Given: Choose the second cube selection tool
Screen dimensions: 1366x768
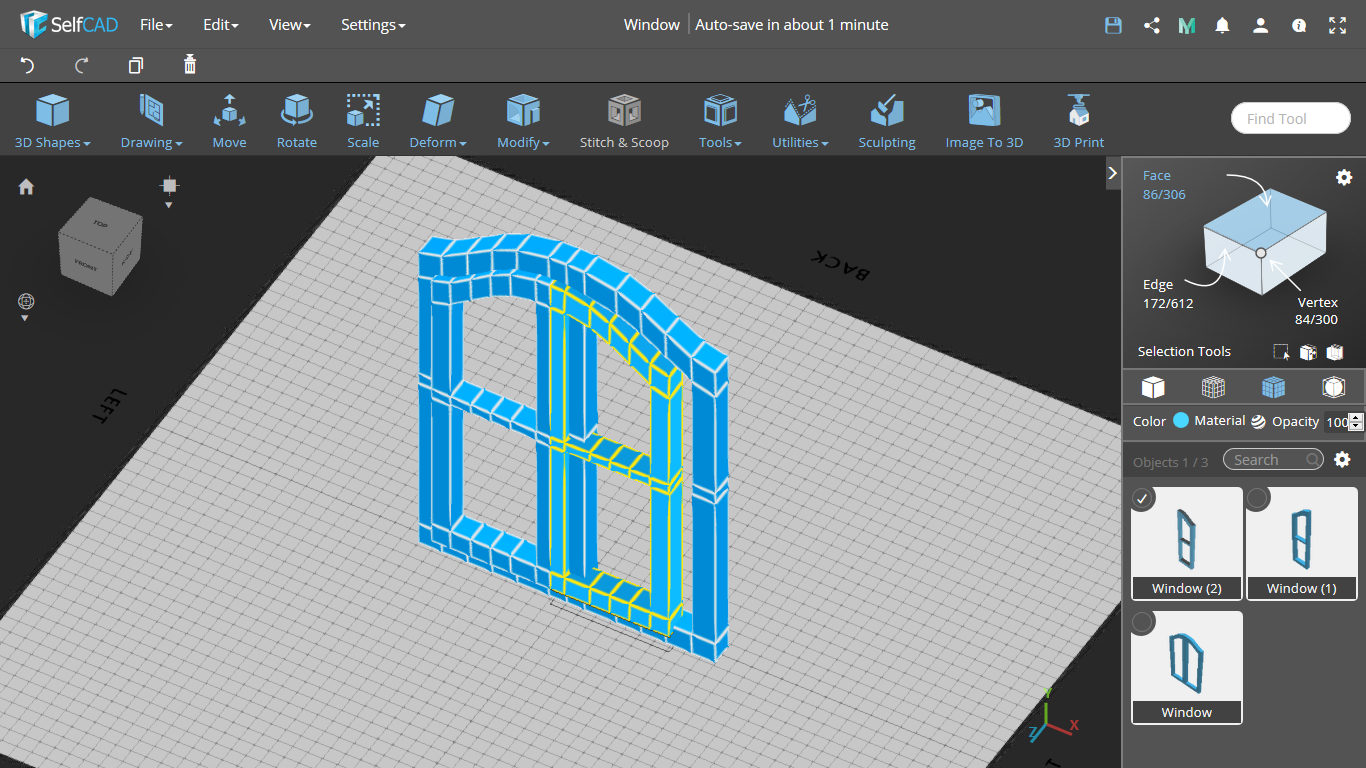Looking at the screenshot, I should [x=1308, y=352].
